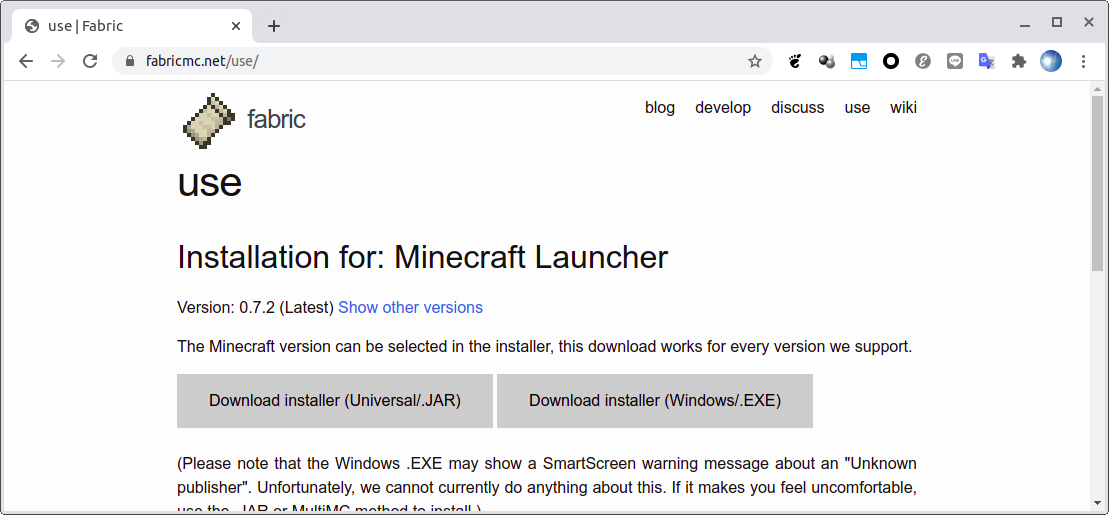The width and height of the screenshot is (1109, 515).
Task: Maximize the browser window
Action: coord(1057,23)
